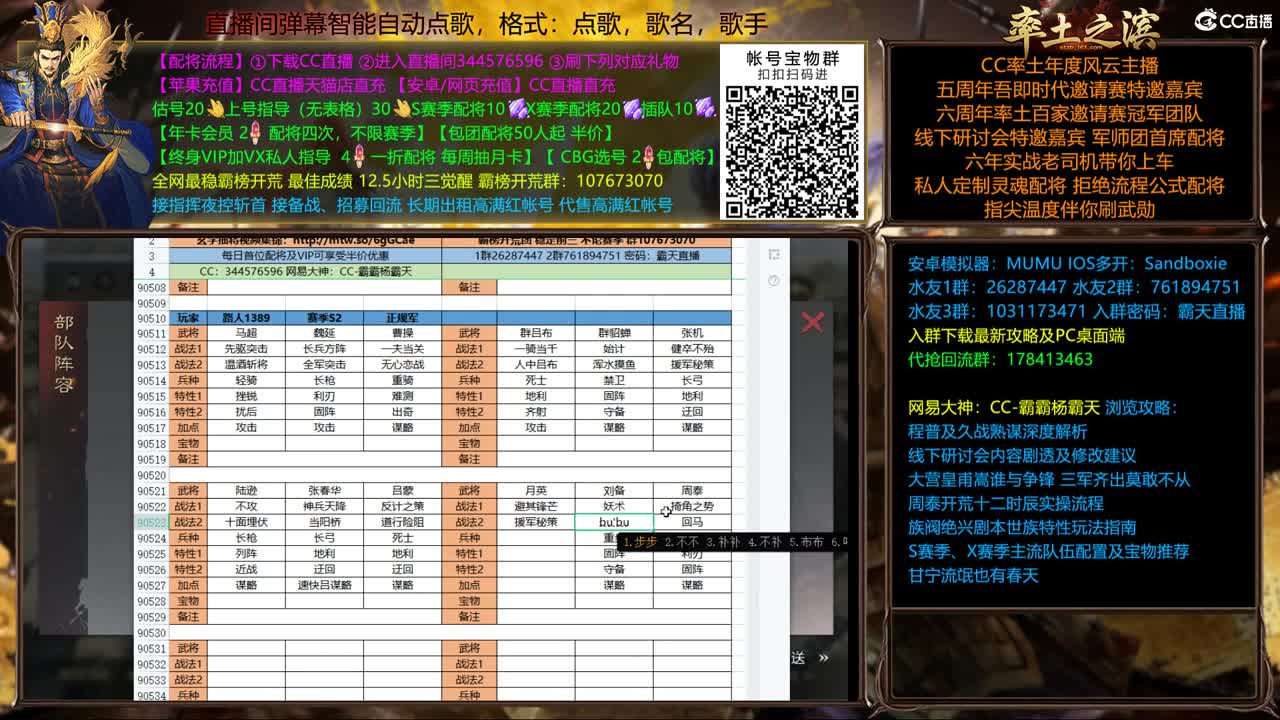Click the cell 避其锋芒
This screenshot has height=720, width=1280.
pyautogui.click(x=536, y=507)
